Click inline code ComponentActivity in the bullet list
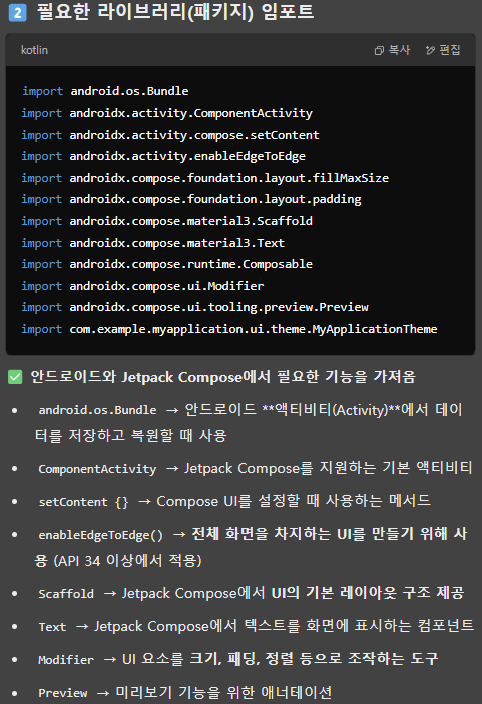This screenshot has width=482, height=704. 97,469
